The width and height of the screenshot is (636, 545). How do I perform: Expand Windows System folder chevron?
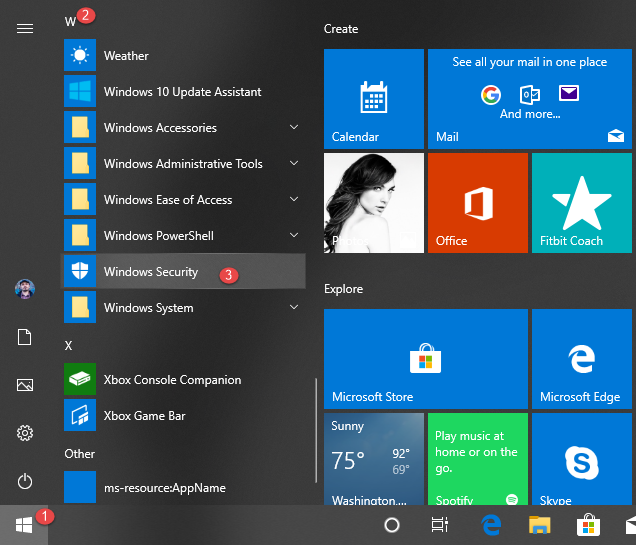(x=294, y=307)
